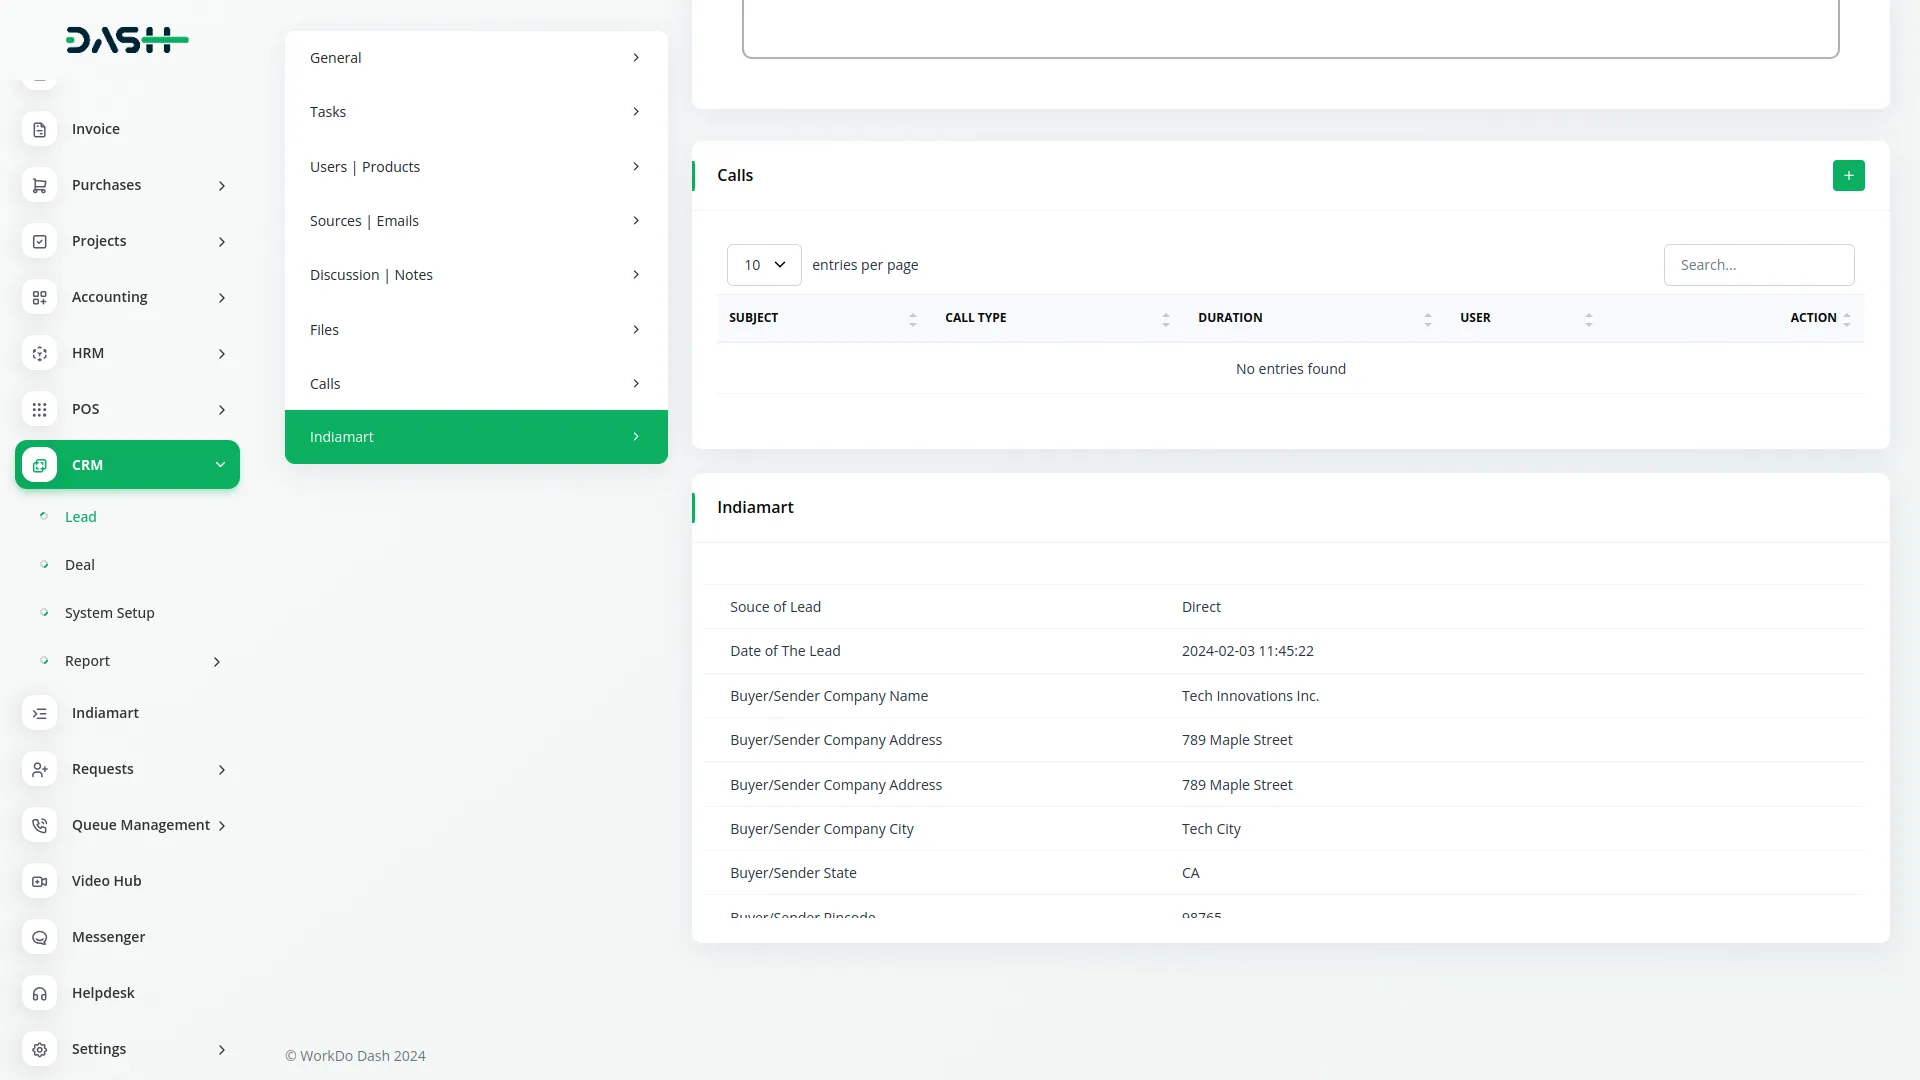Click the Video Hub camera icon
1920x1080 pixels.
(39, 882)
